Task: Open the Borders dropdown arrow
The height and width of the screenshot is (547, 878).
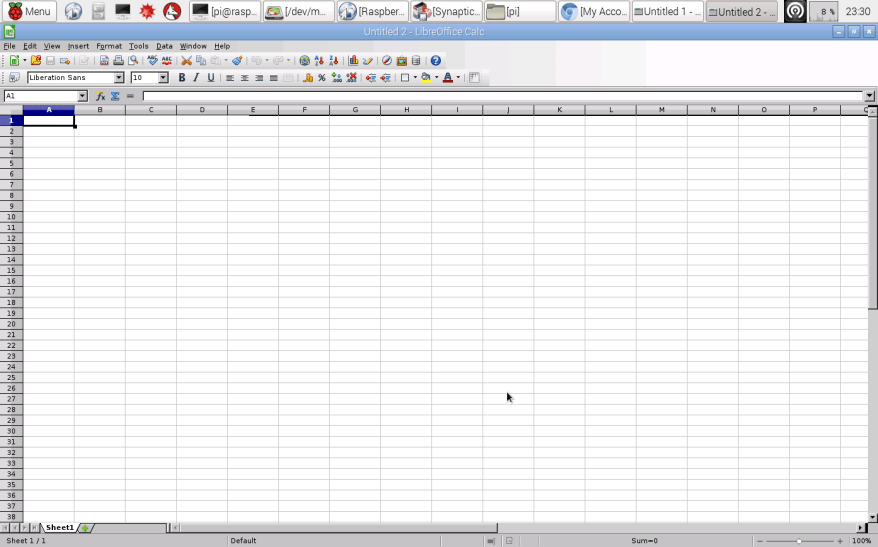Action: [x=415, y=78]
